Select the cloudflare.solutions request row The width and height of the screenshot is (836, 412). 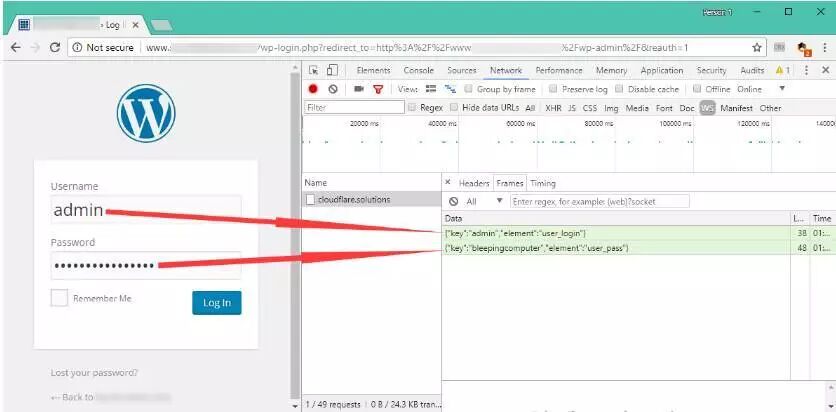click(372, 199)
